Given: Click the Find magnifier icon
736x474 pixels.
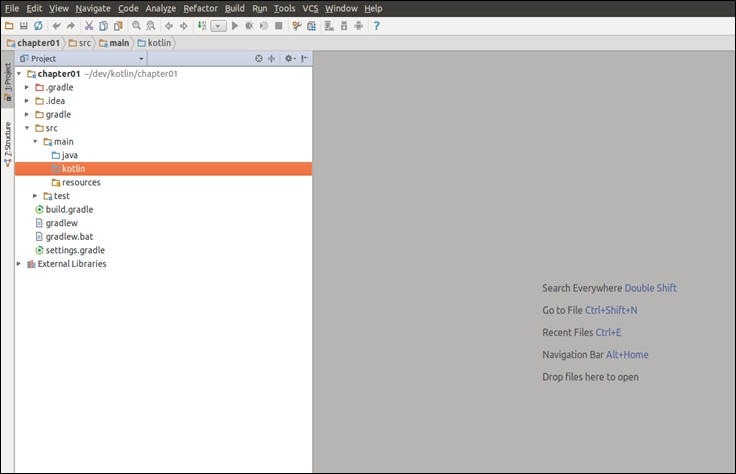Looking at the screenshot, I should 136,26.
